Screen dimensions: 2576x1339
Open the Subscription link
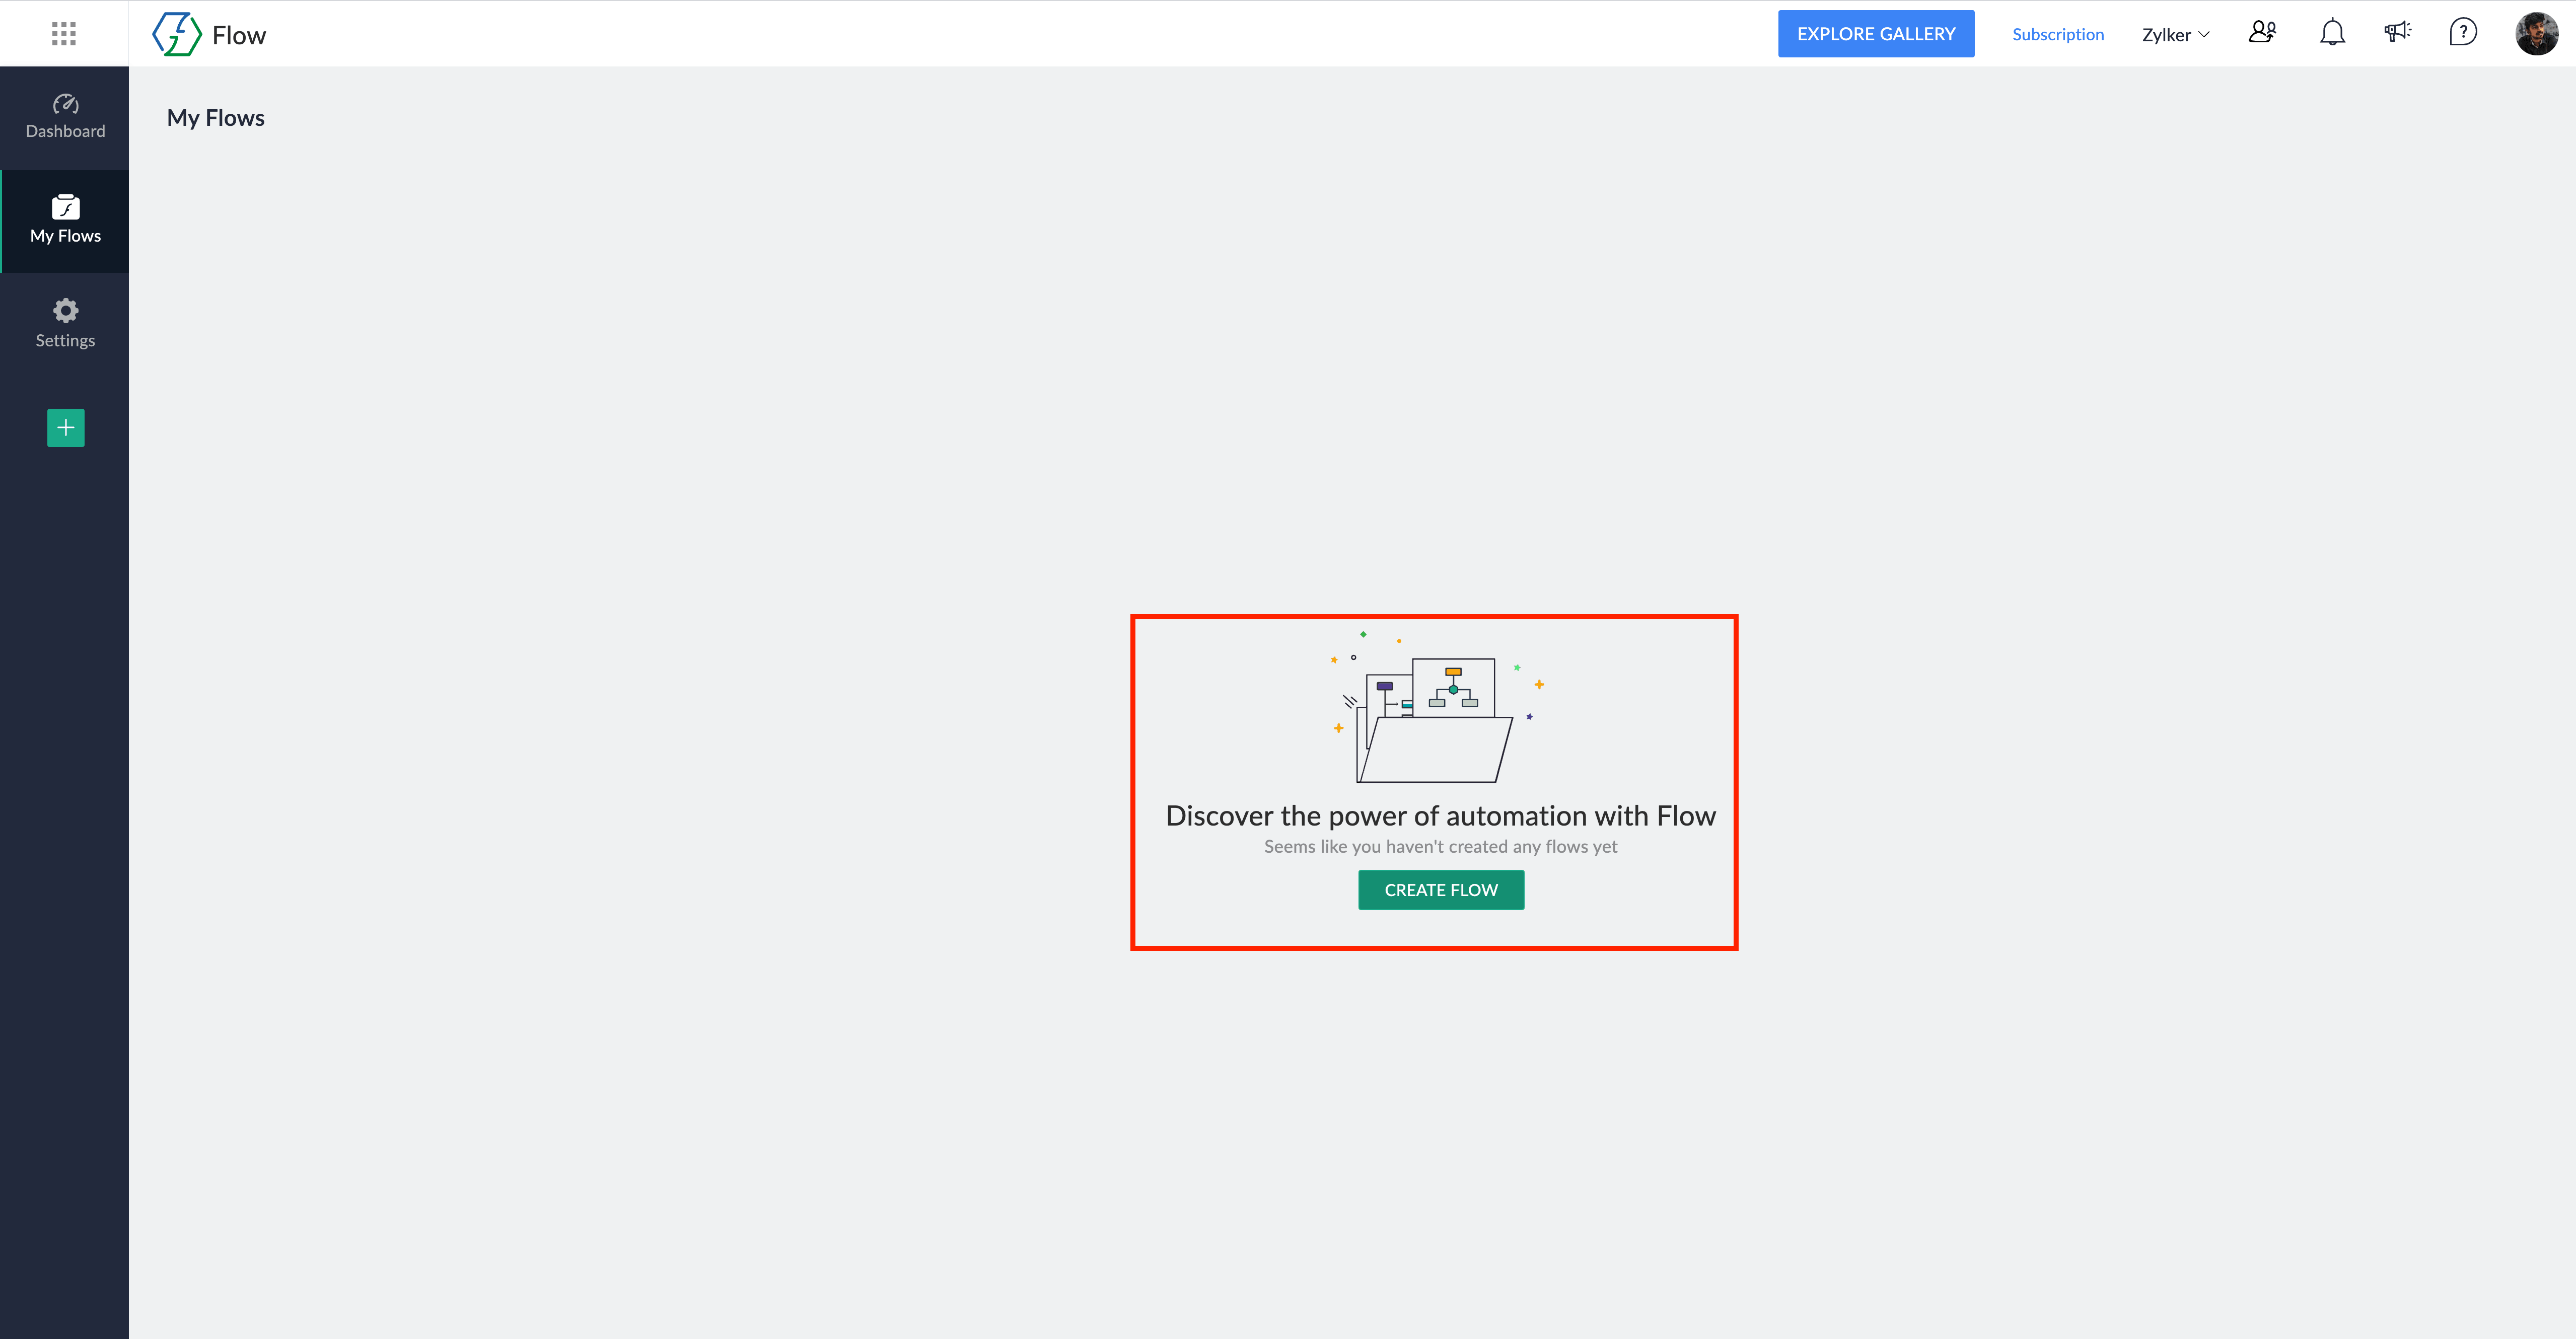click(2057, 35)
